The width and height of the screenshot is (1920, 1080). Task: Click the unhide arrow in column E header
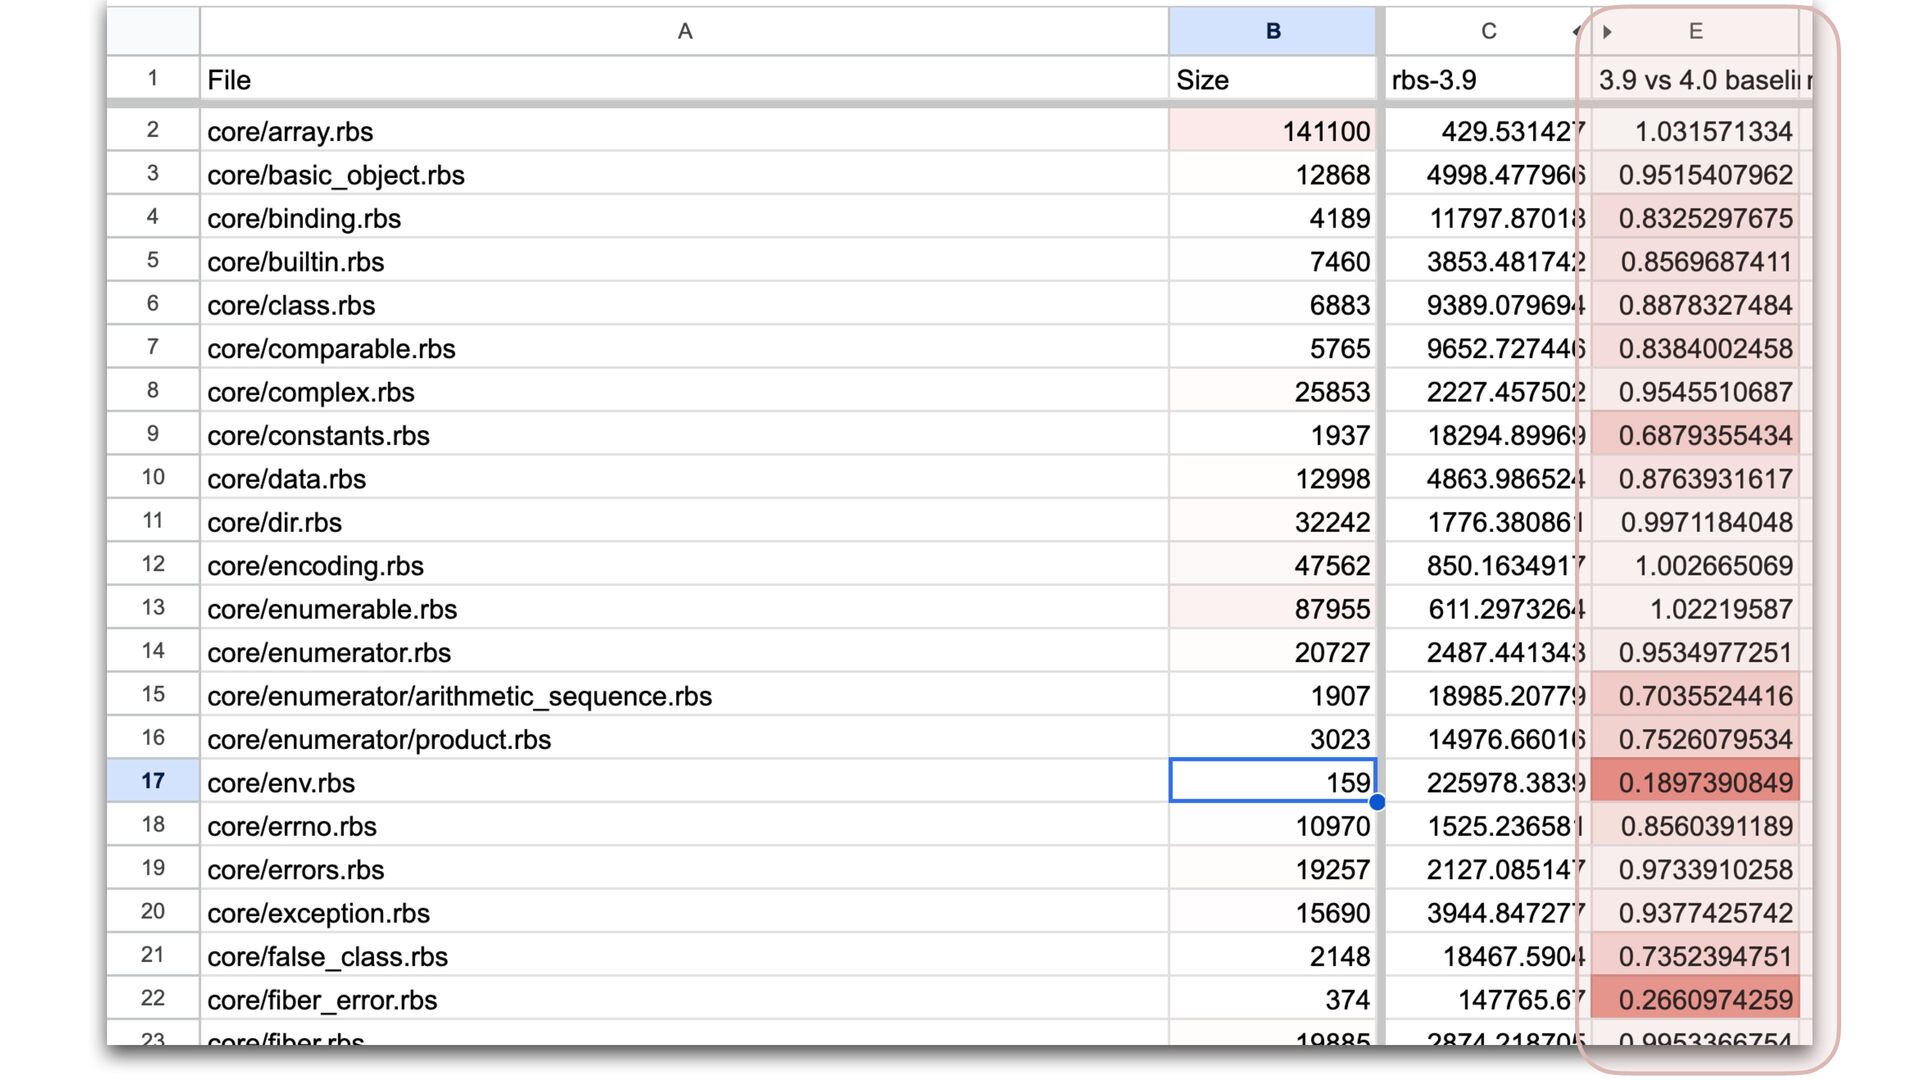tap(1607, 32)
